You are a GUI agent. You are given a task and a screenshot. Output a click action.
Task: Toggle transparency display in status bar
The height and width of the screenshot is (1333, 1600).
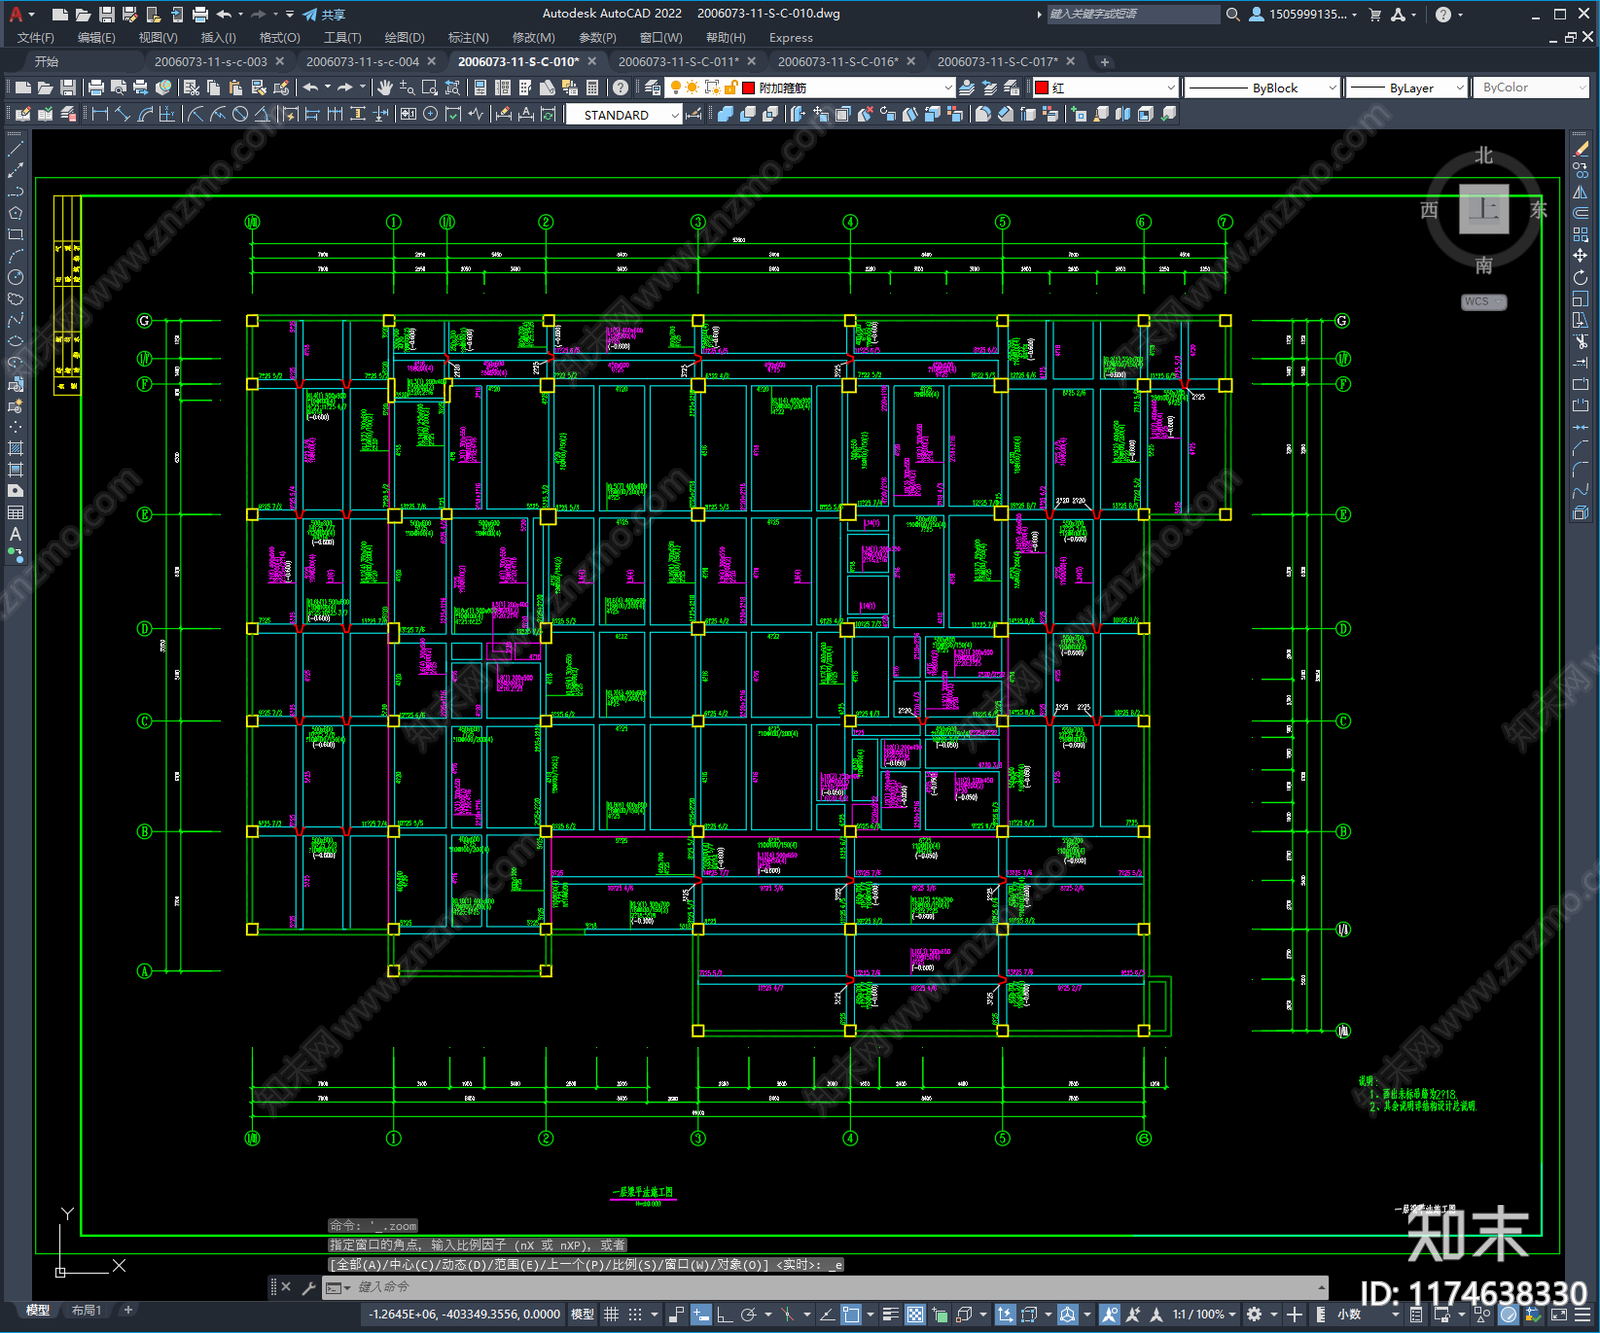point(915,1314)
